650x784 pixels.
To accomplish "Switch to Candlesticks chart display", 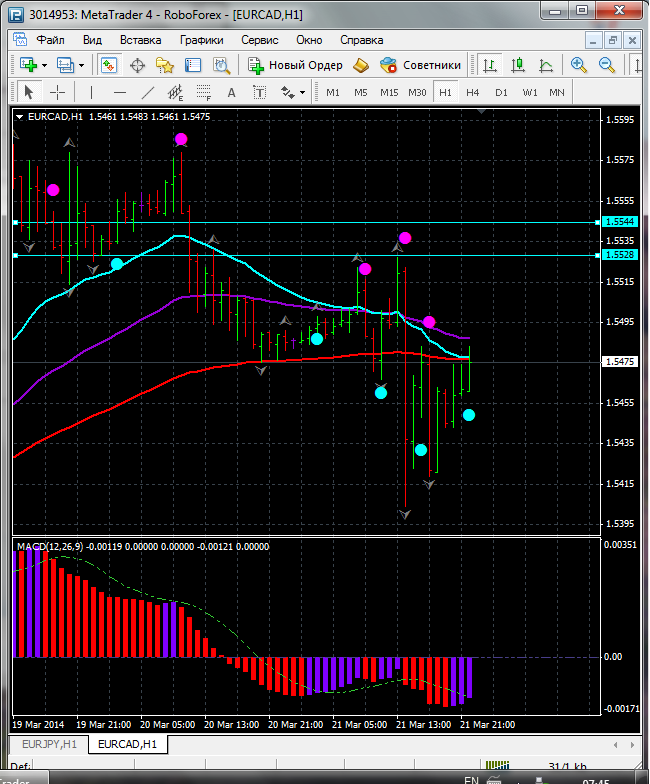I will (x=518, y=66).
